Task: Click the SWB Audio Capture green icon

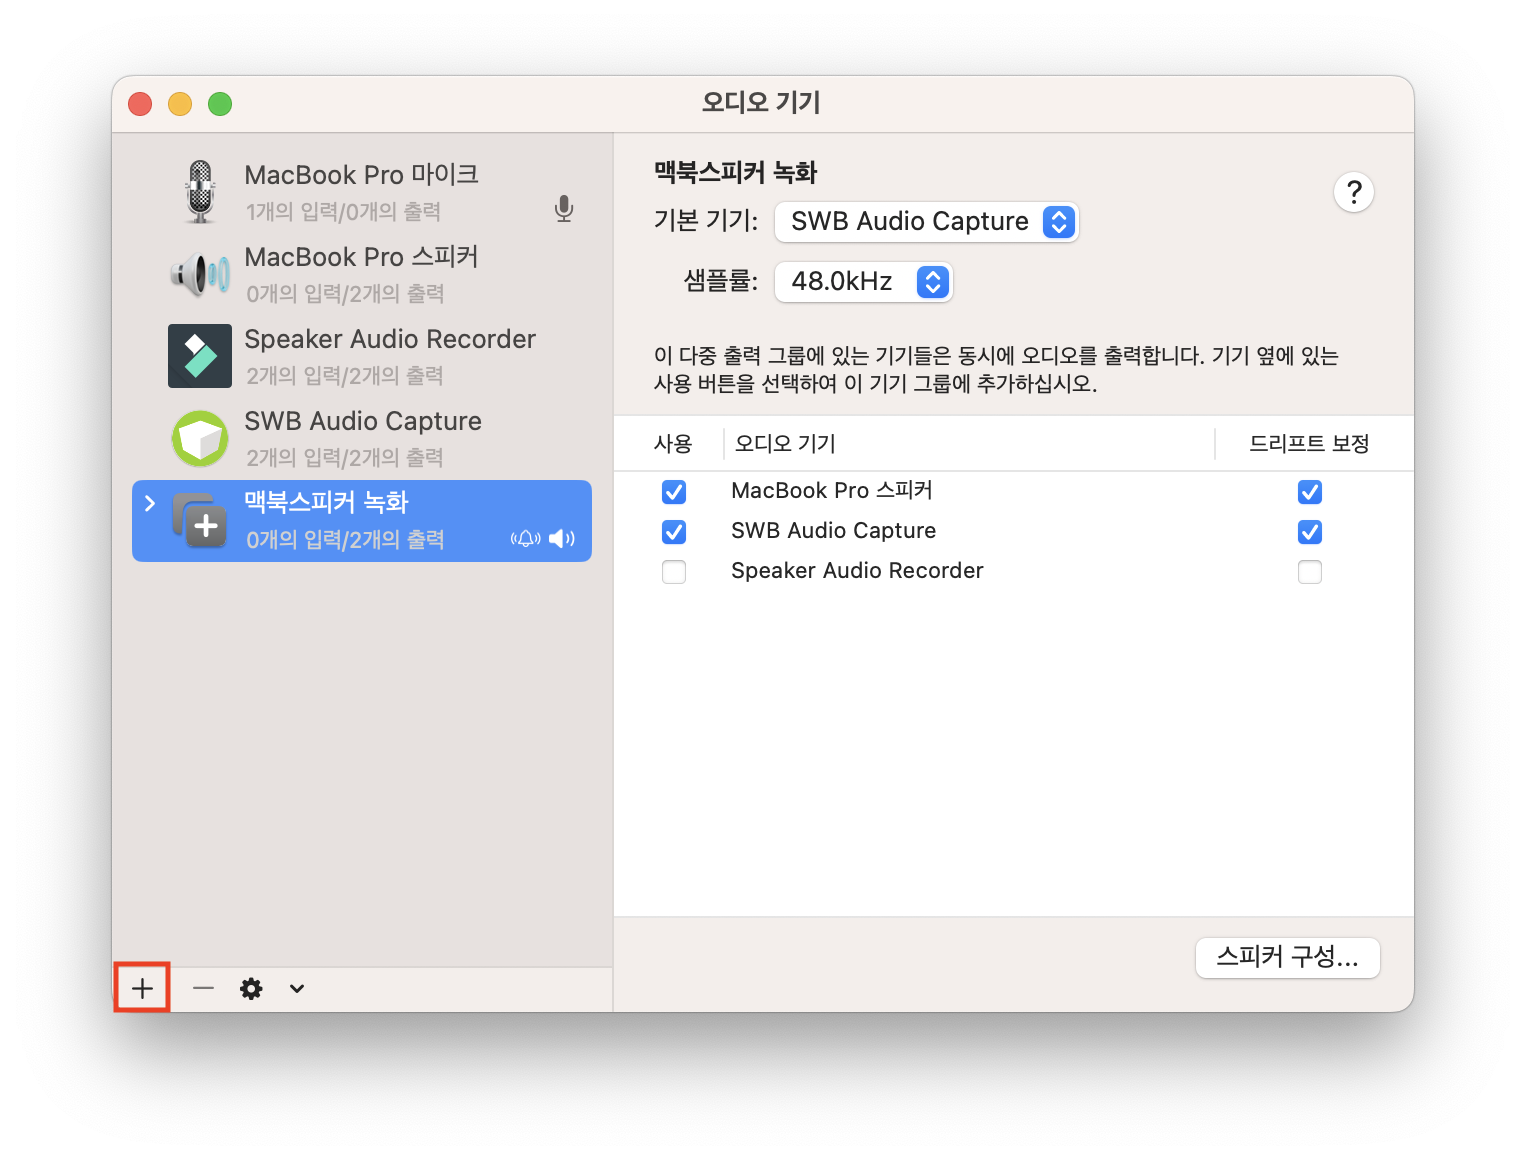Action: tap(200, 438)
